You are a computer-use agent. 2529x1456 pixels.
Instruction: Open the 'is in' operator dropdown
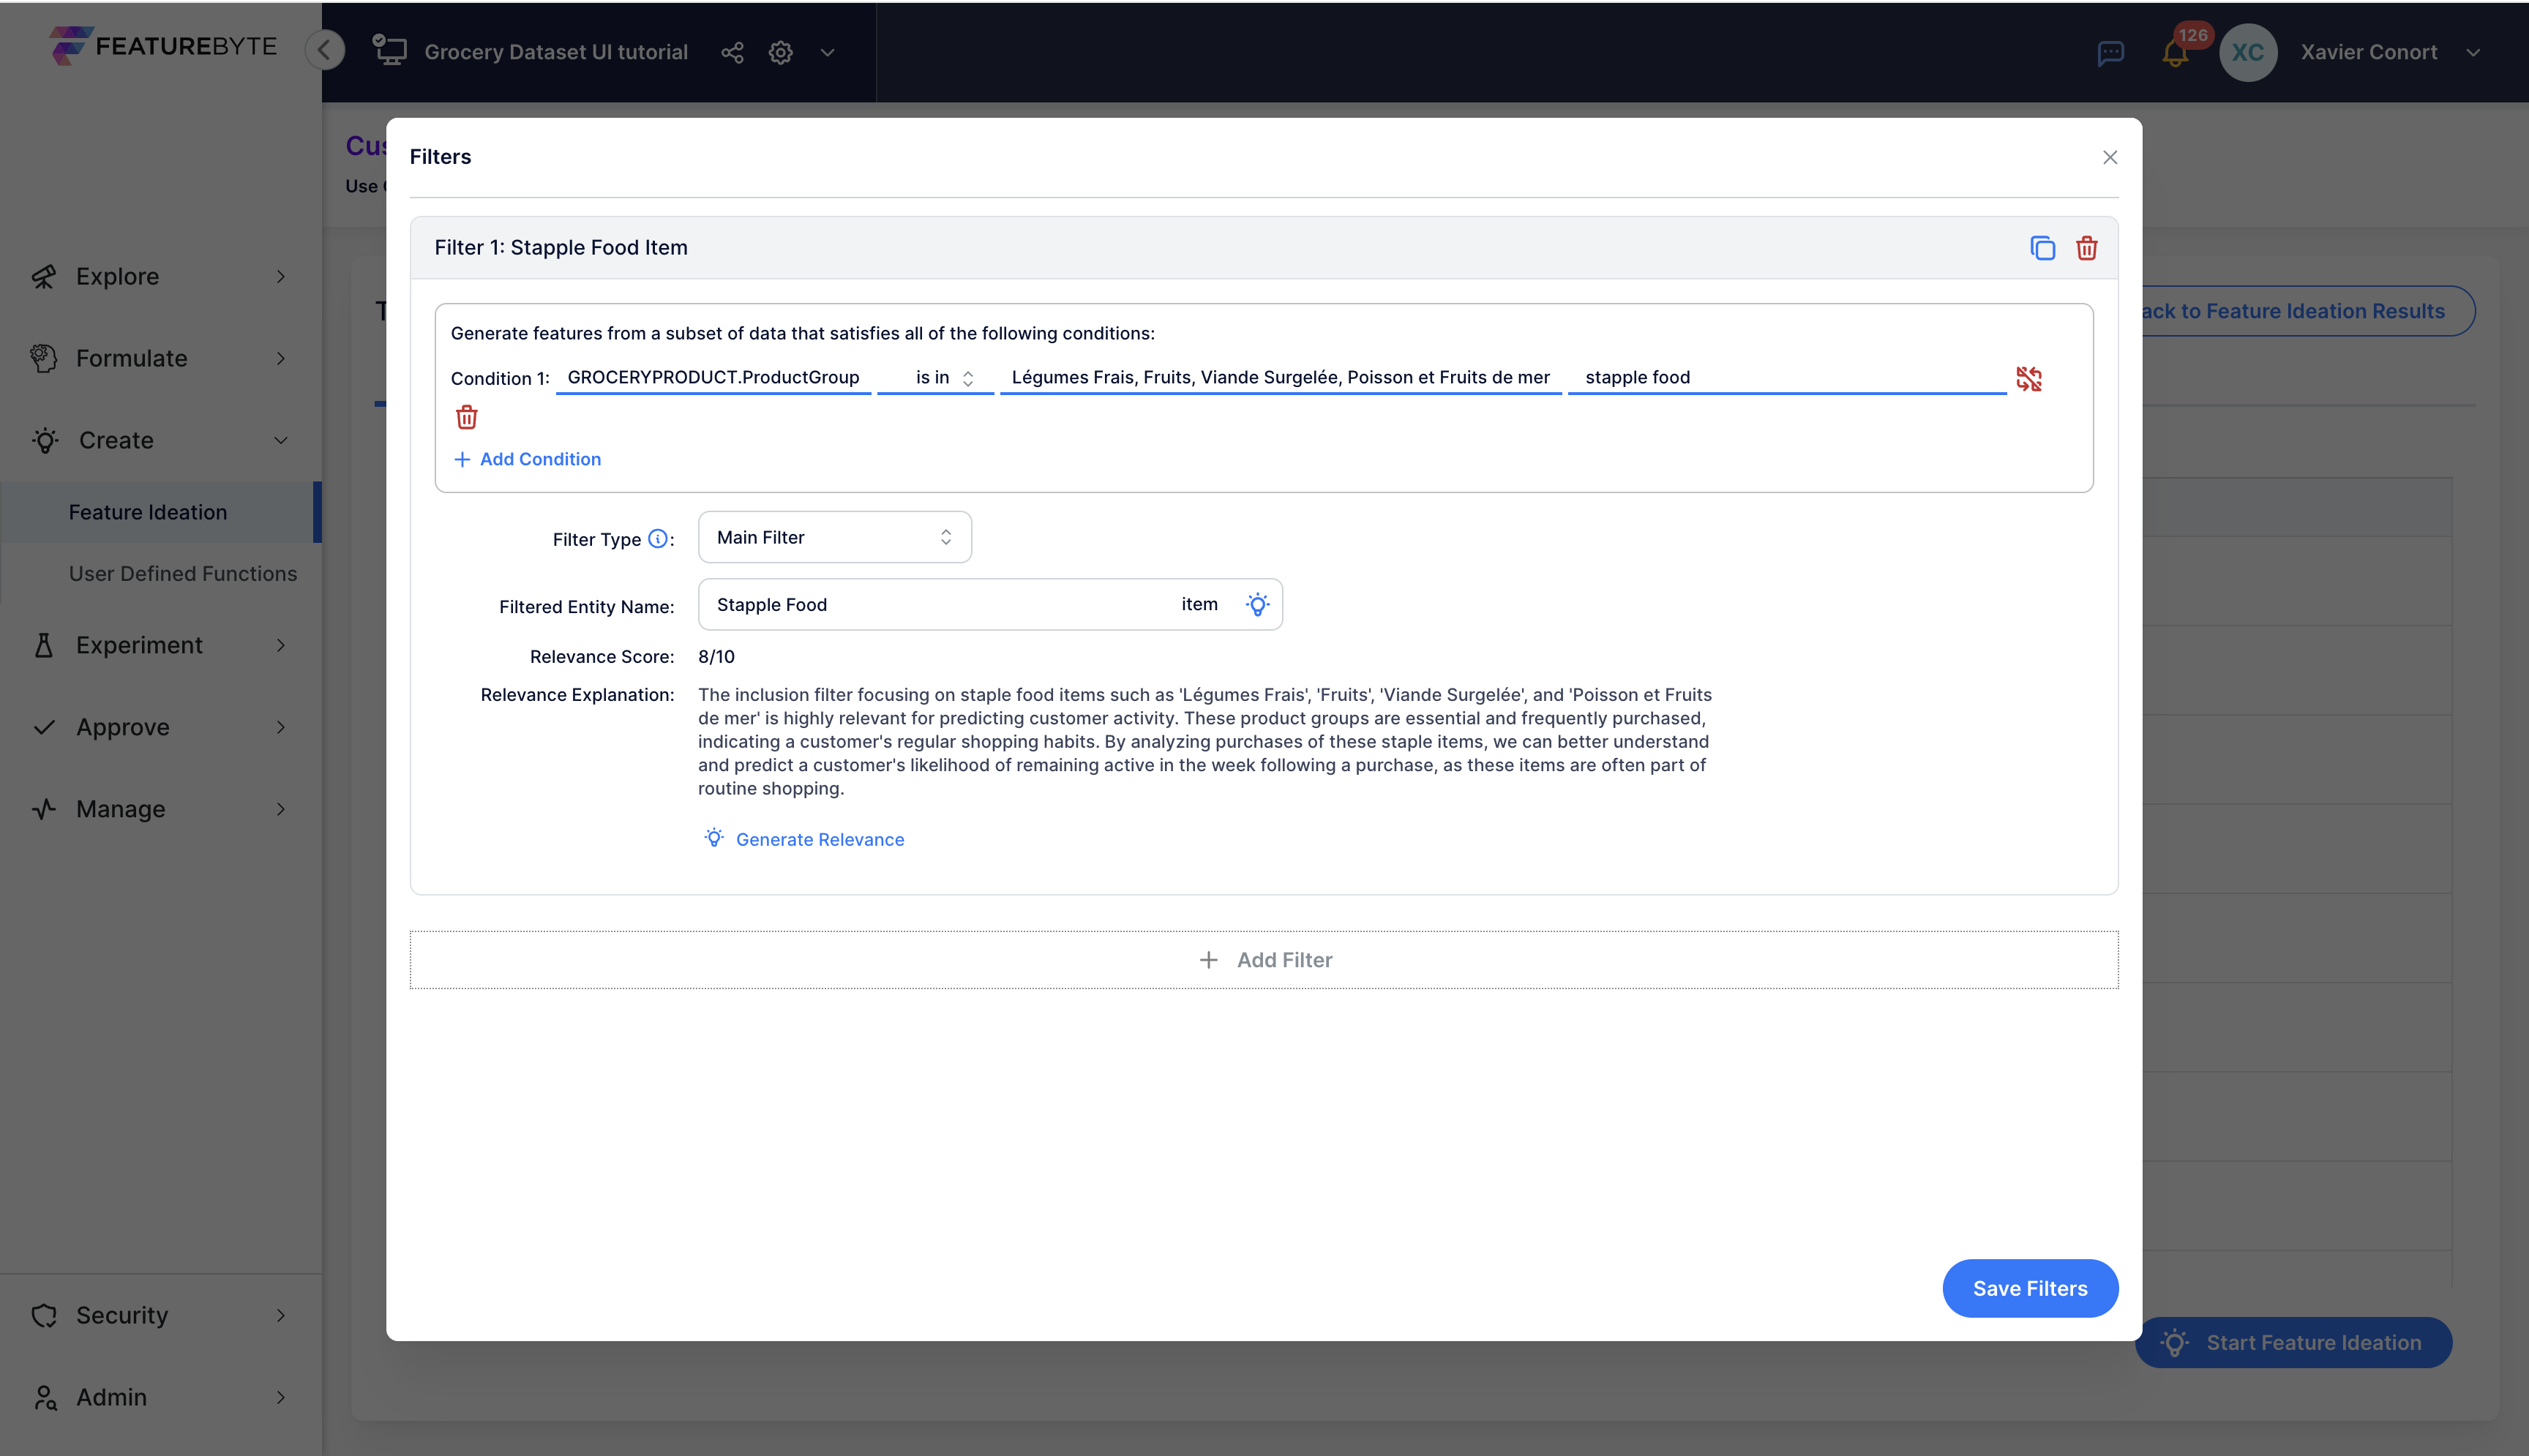pyautogui.click(x=935, y=378)
